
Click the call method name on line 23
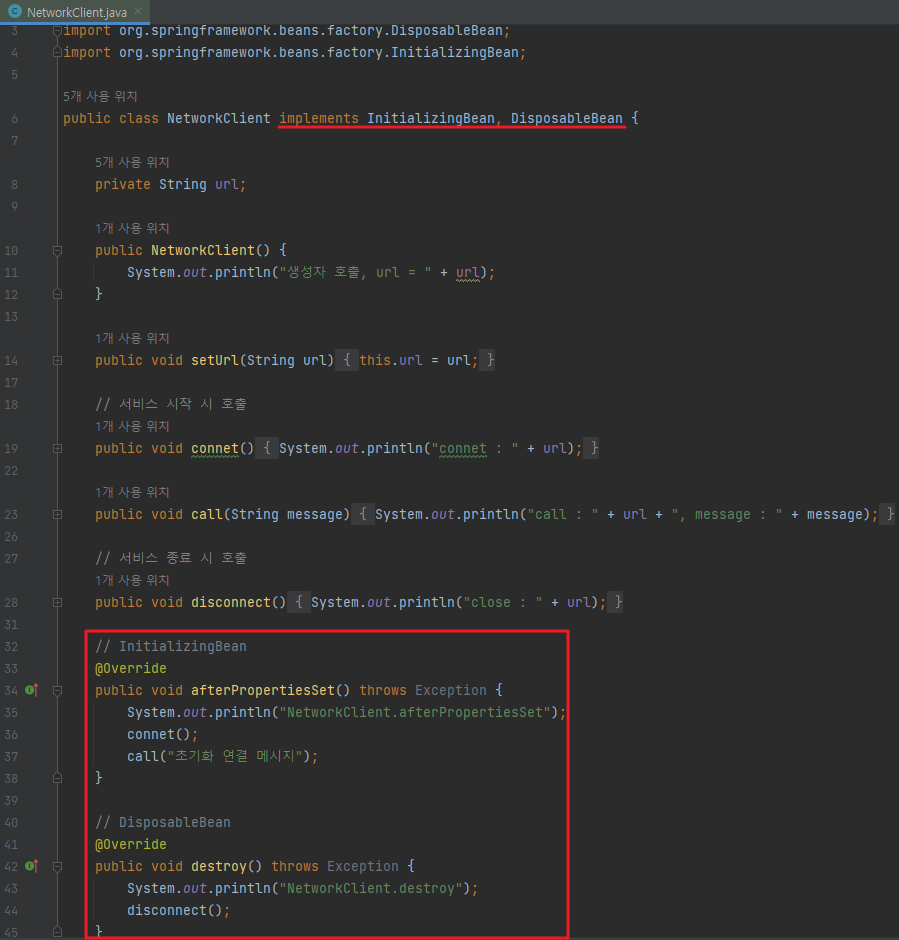(207, 514)
